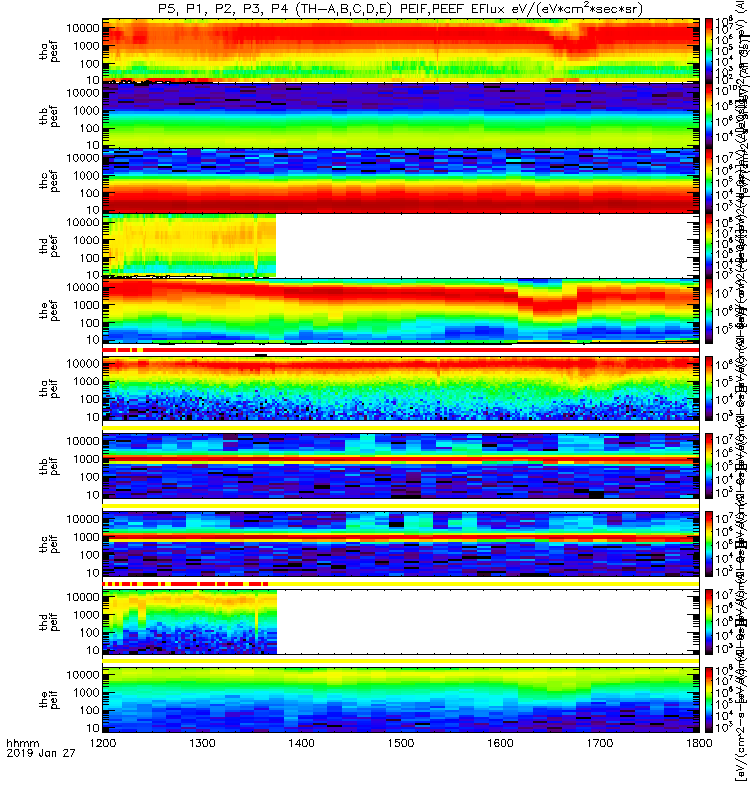Click the 1400 time axis label
The height and width of the screenshot is (800, 750).
pos(302,743)
